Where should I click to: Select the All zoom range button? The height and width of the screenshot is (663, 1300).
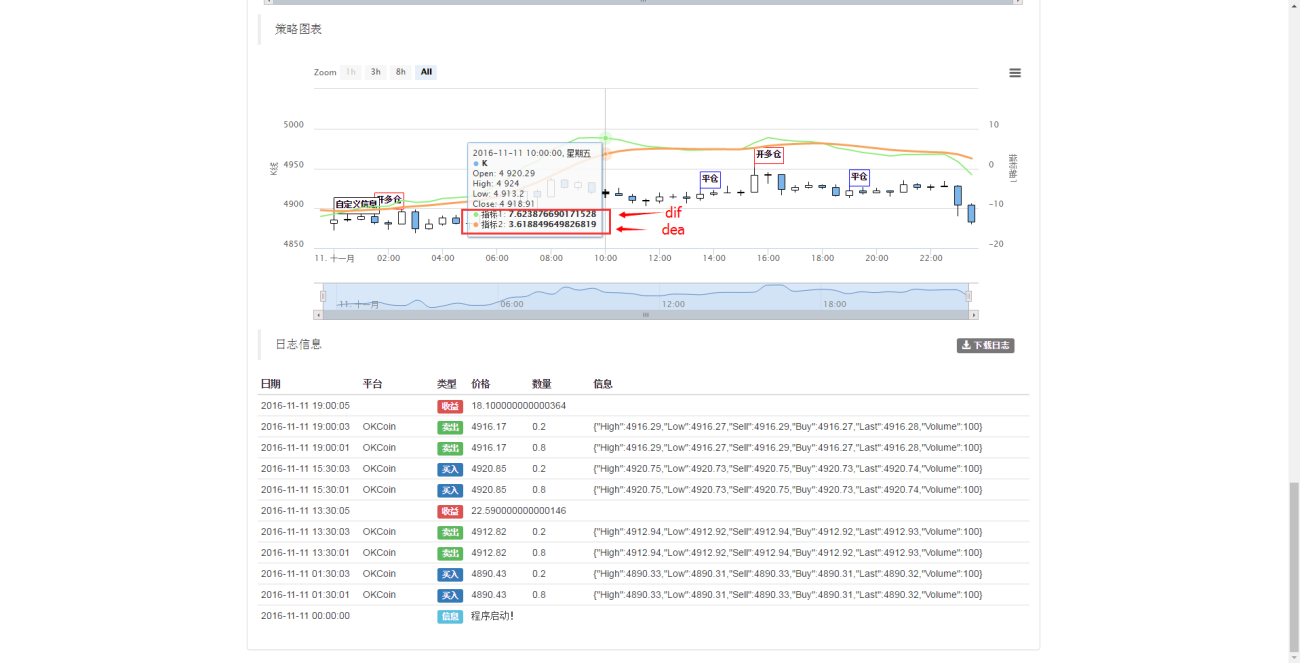(x=426, y=72)
